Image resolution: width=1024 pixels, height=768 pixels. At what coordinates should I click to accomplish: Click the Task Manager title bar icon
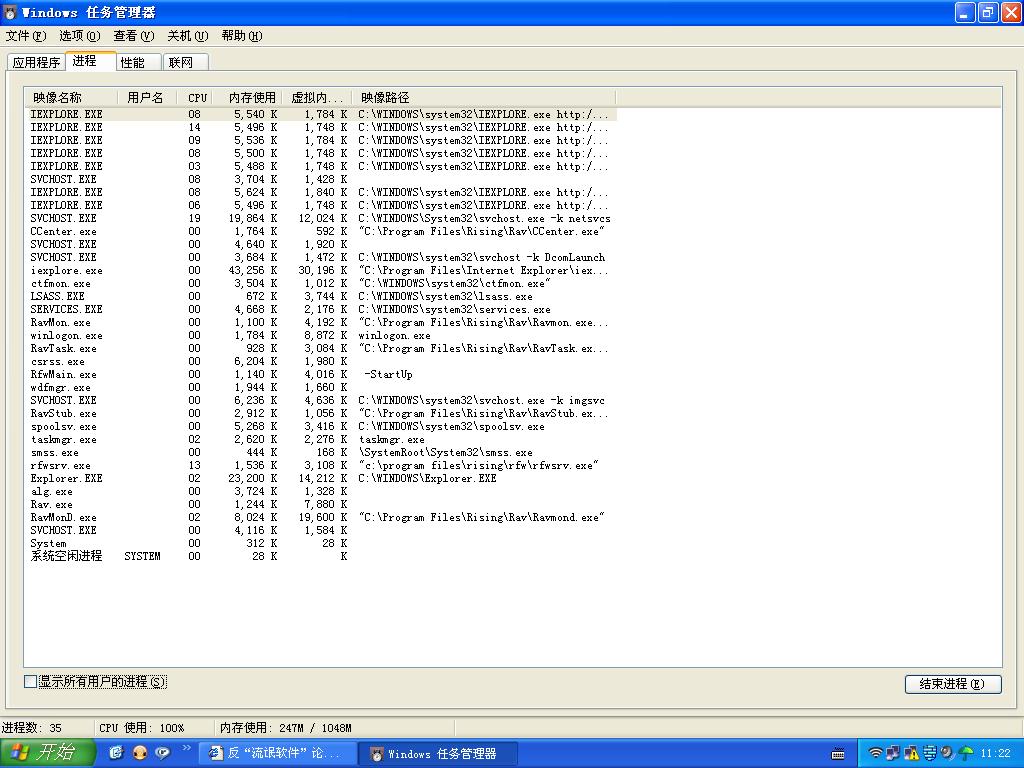10,12
